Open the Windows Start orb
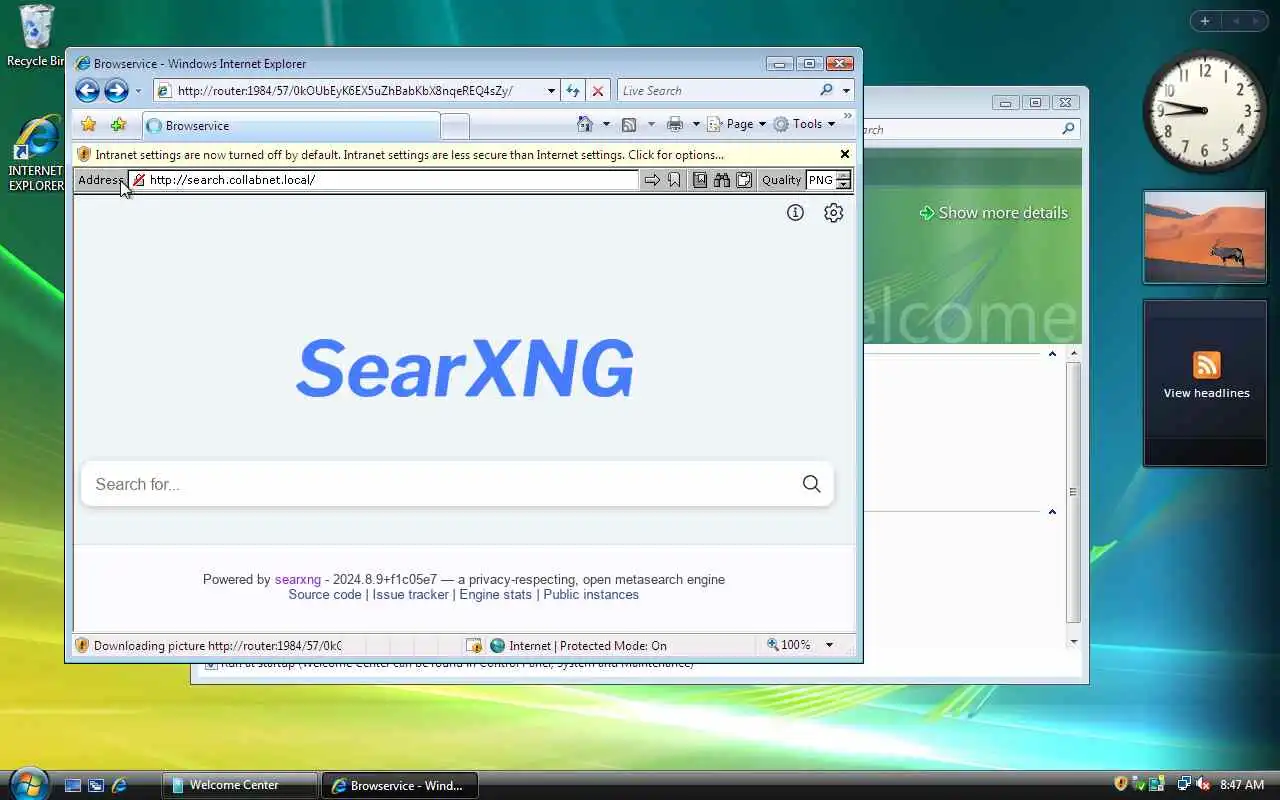This screenshot has height=800, width=1280. [x=27, y=783]
